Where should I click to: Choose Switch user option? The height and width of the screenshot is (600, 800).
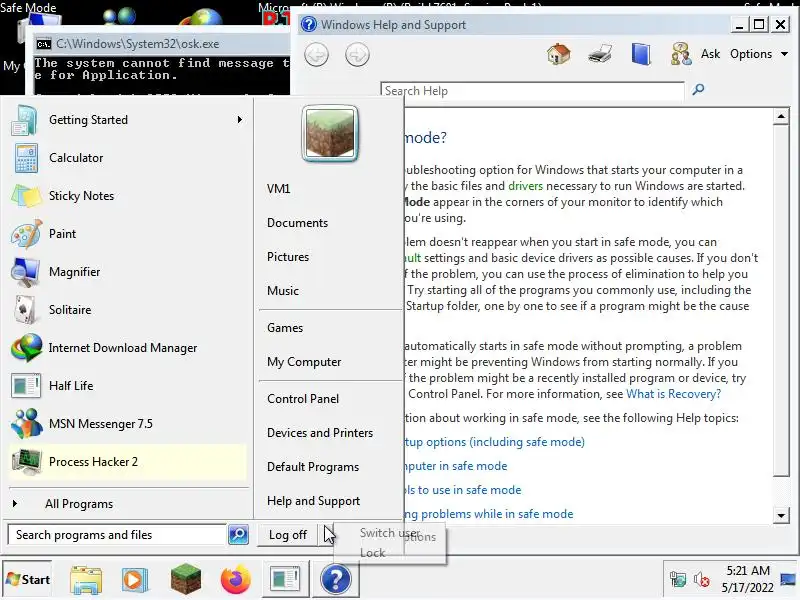[x=390, y=533]
